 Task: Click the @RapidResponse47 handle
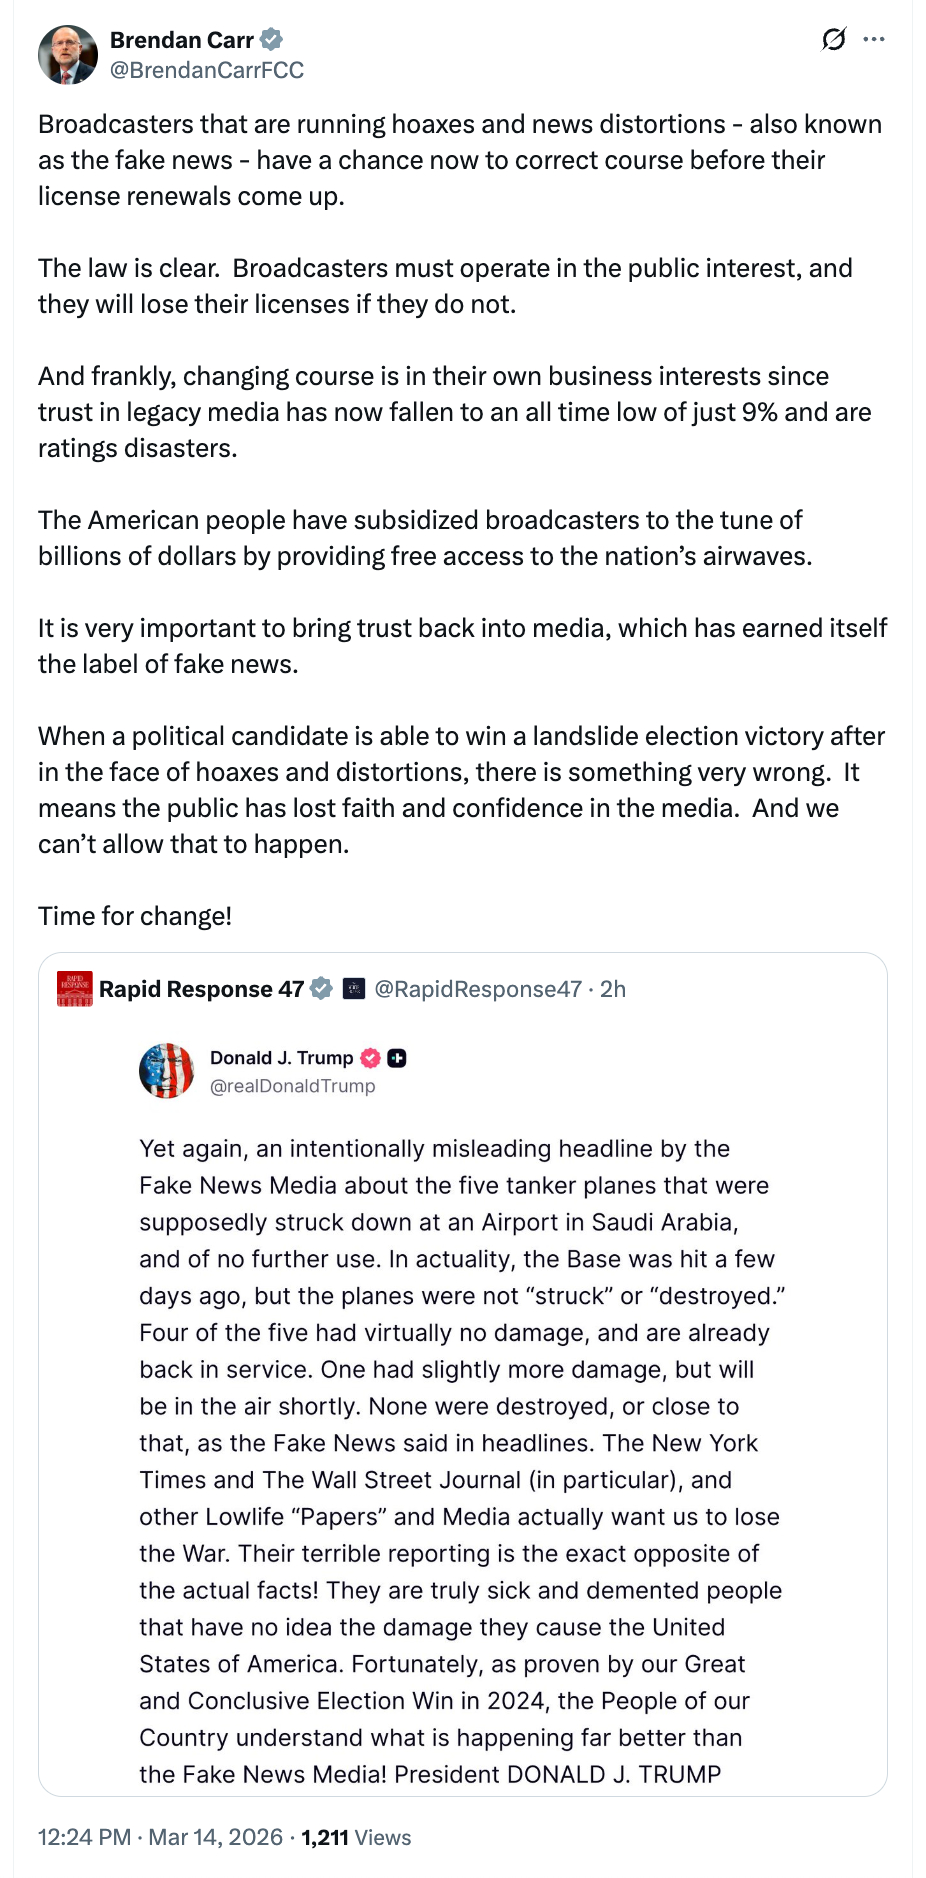[478, 989]
